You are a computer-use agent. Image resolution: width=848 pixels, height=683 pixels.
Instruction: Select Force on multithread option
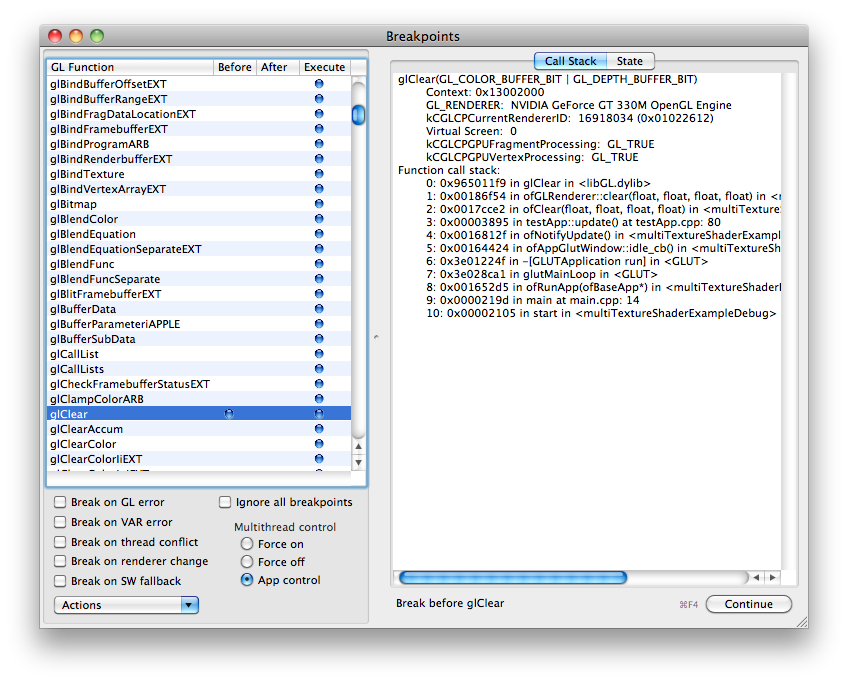(x=247, y=543)
